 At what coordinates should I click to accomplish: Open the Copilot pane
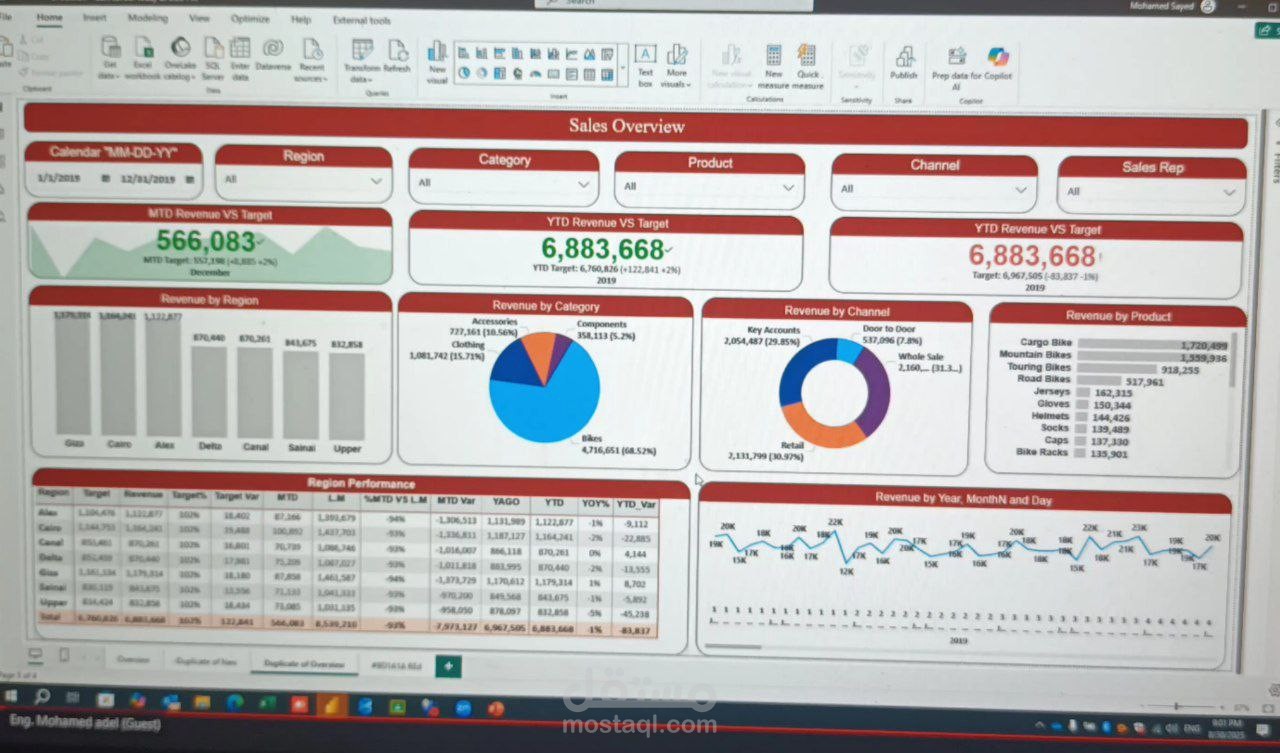[x=997, y=64]
